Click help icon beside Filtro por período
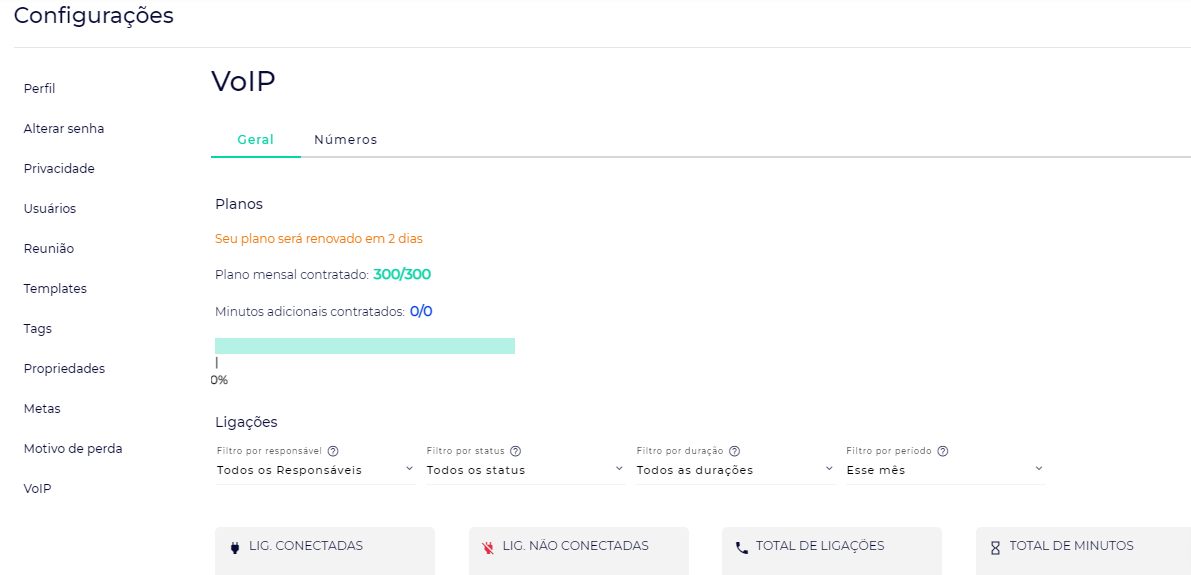 click(x=943, y=451)
